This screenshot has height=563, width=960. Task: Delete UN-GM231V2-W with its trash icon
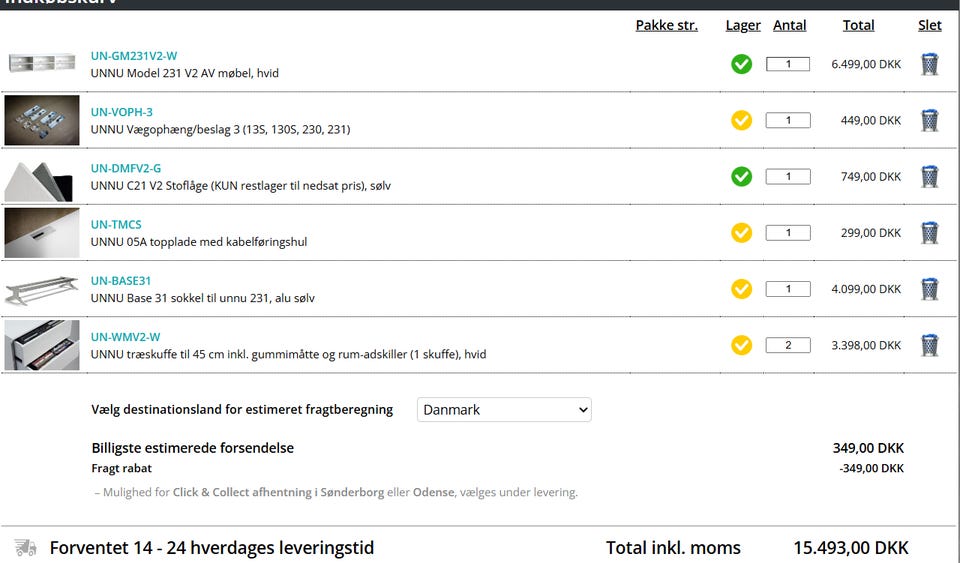pos(929,65)
